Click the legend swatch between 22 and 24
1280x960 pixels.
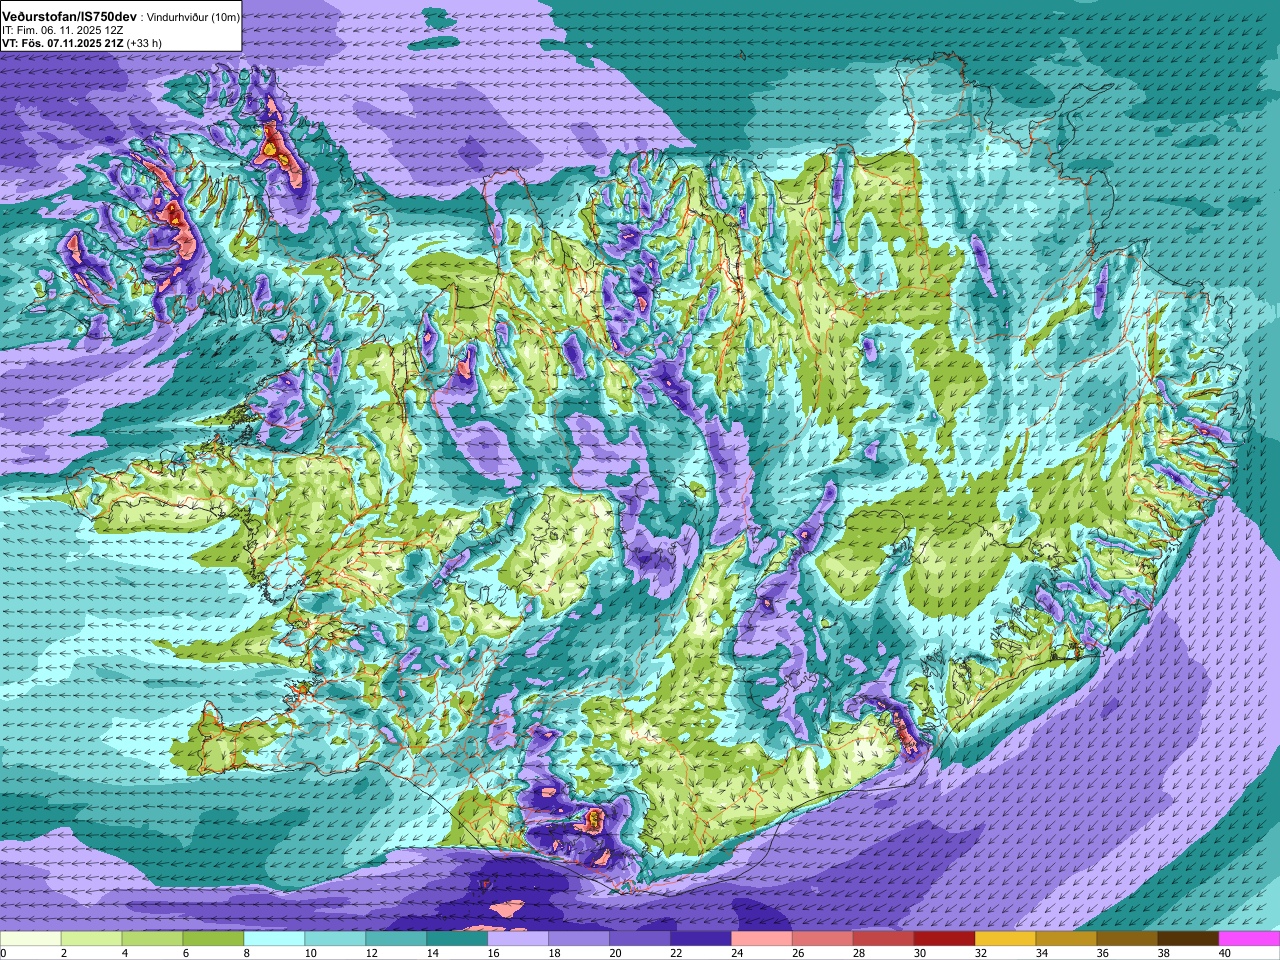[x=702, y=939]
